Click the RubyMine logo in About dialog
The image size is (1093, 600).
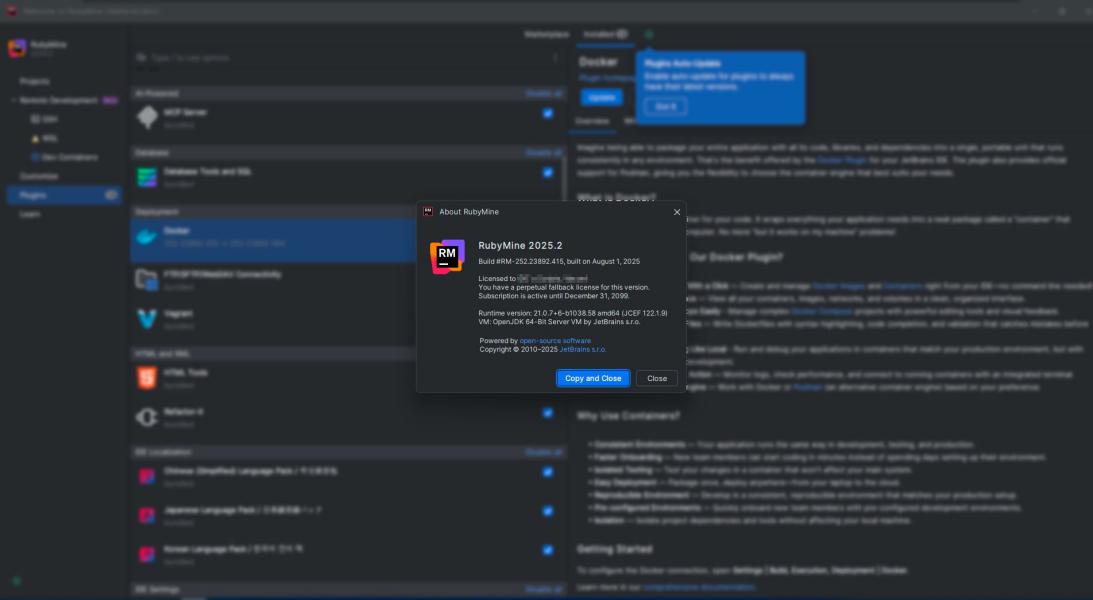point(447,256)
